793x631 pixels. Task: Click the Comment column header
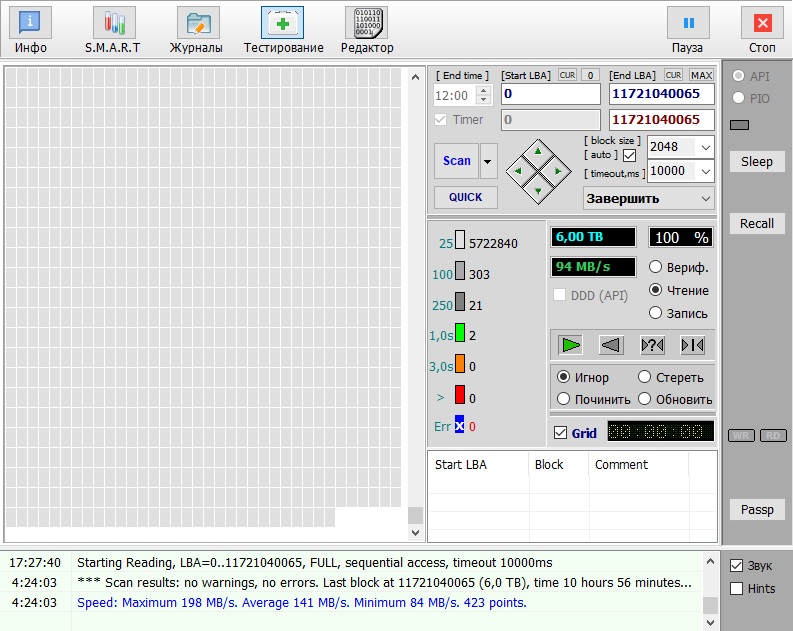coord(639,465)
